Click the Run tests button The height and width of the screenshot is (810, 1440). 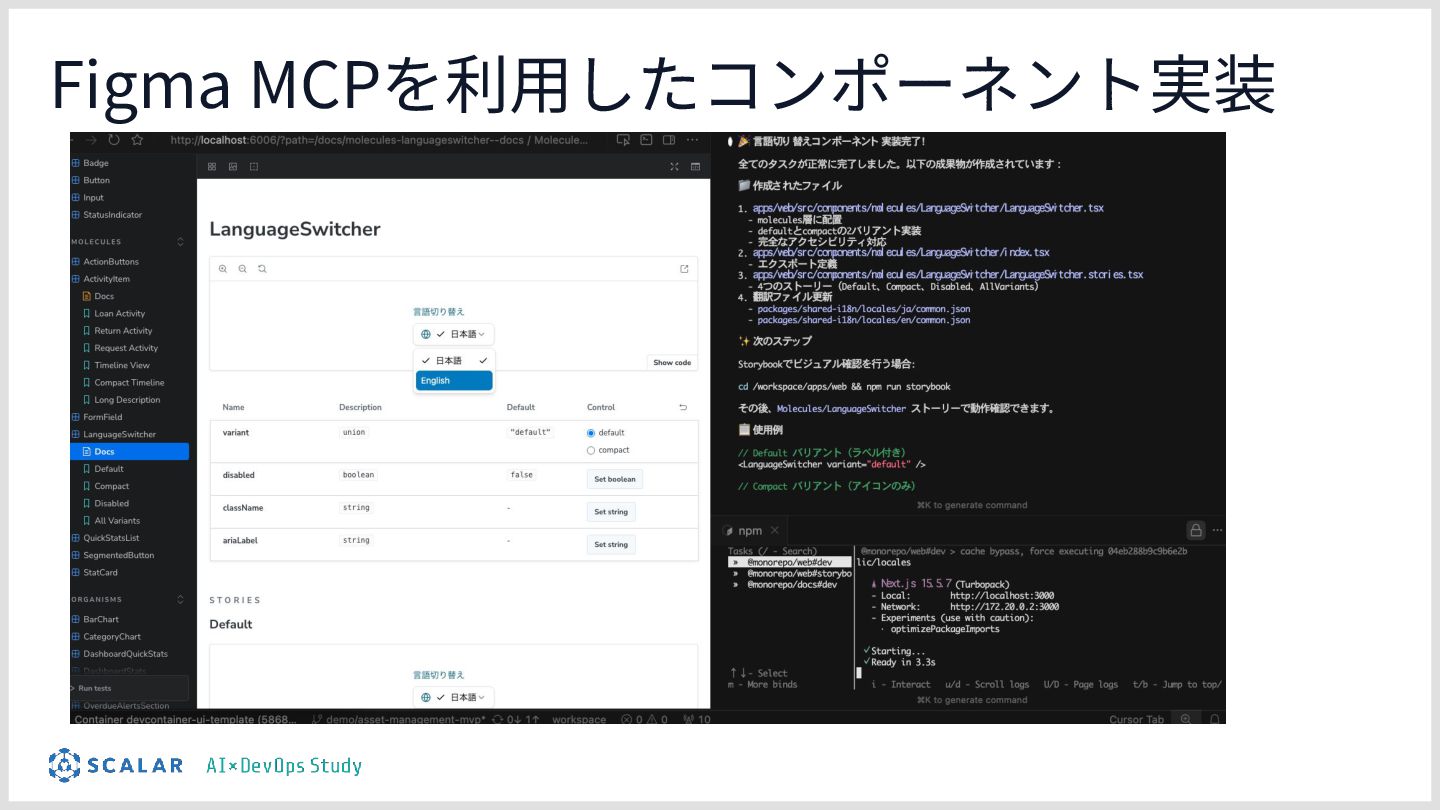tap(129, 688)
